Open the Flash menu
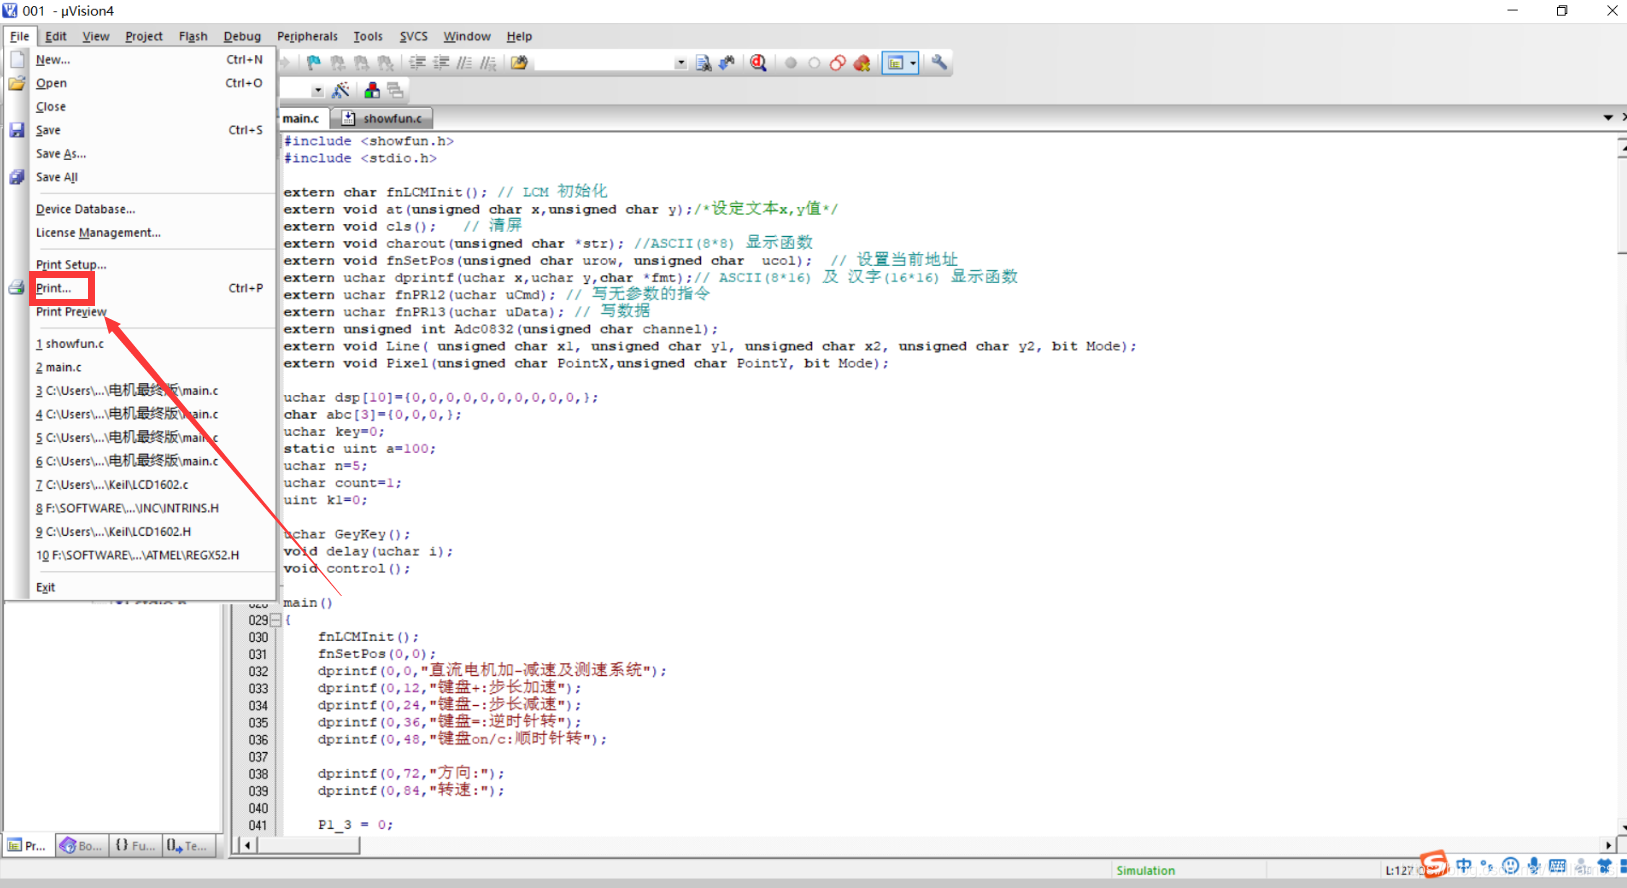Image resolution: width=1627 pixels, height=888 pixels. (x=193, y=36)
